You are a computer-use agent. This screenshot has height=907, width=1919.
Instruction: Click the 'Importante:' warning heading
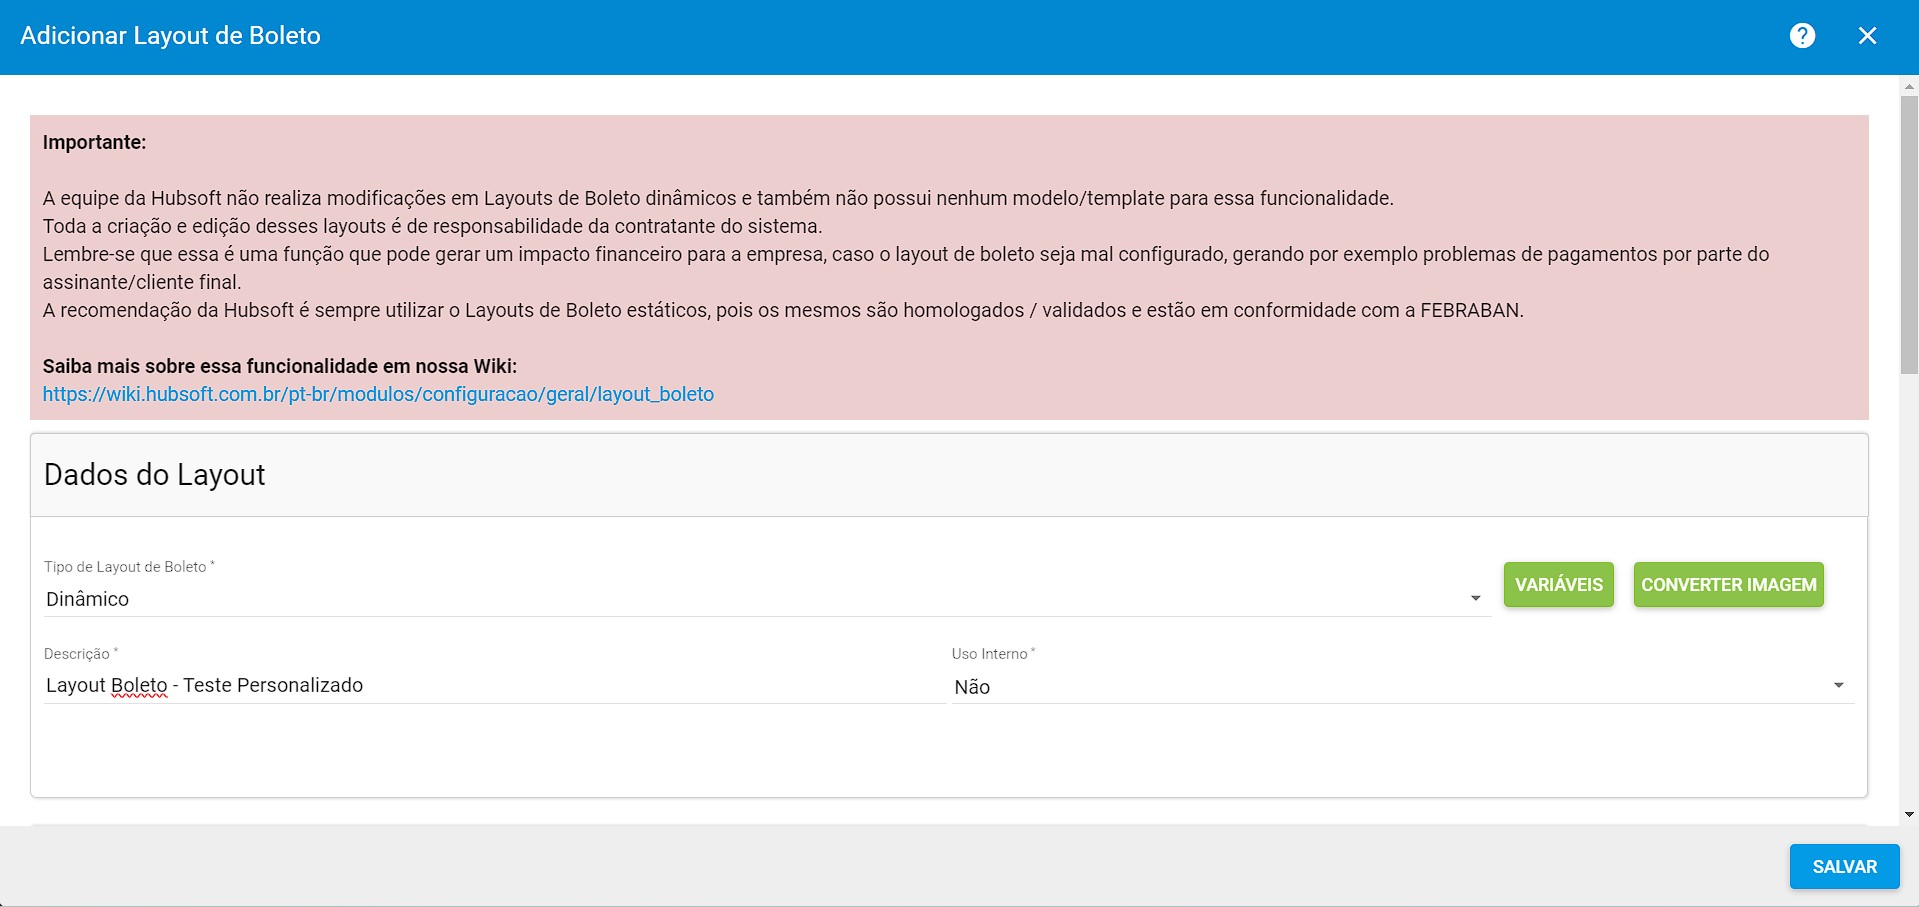point(94,142)
